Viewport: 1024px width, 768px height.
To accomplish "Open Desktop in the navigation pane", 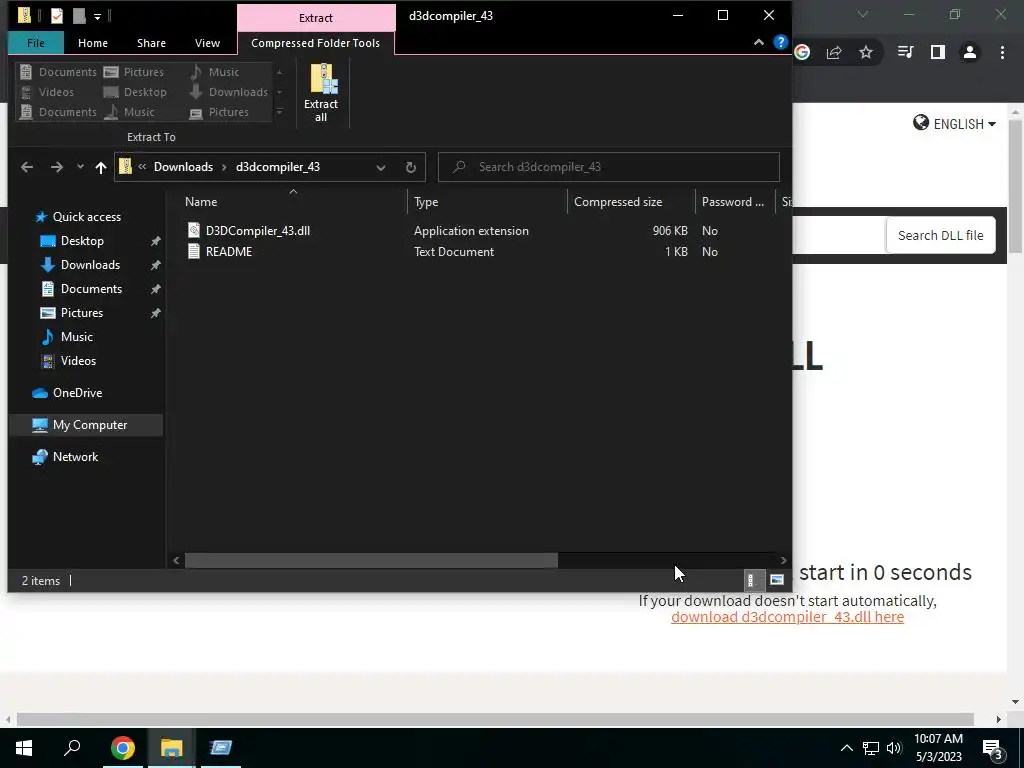I will click(82, 241).
